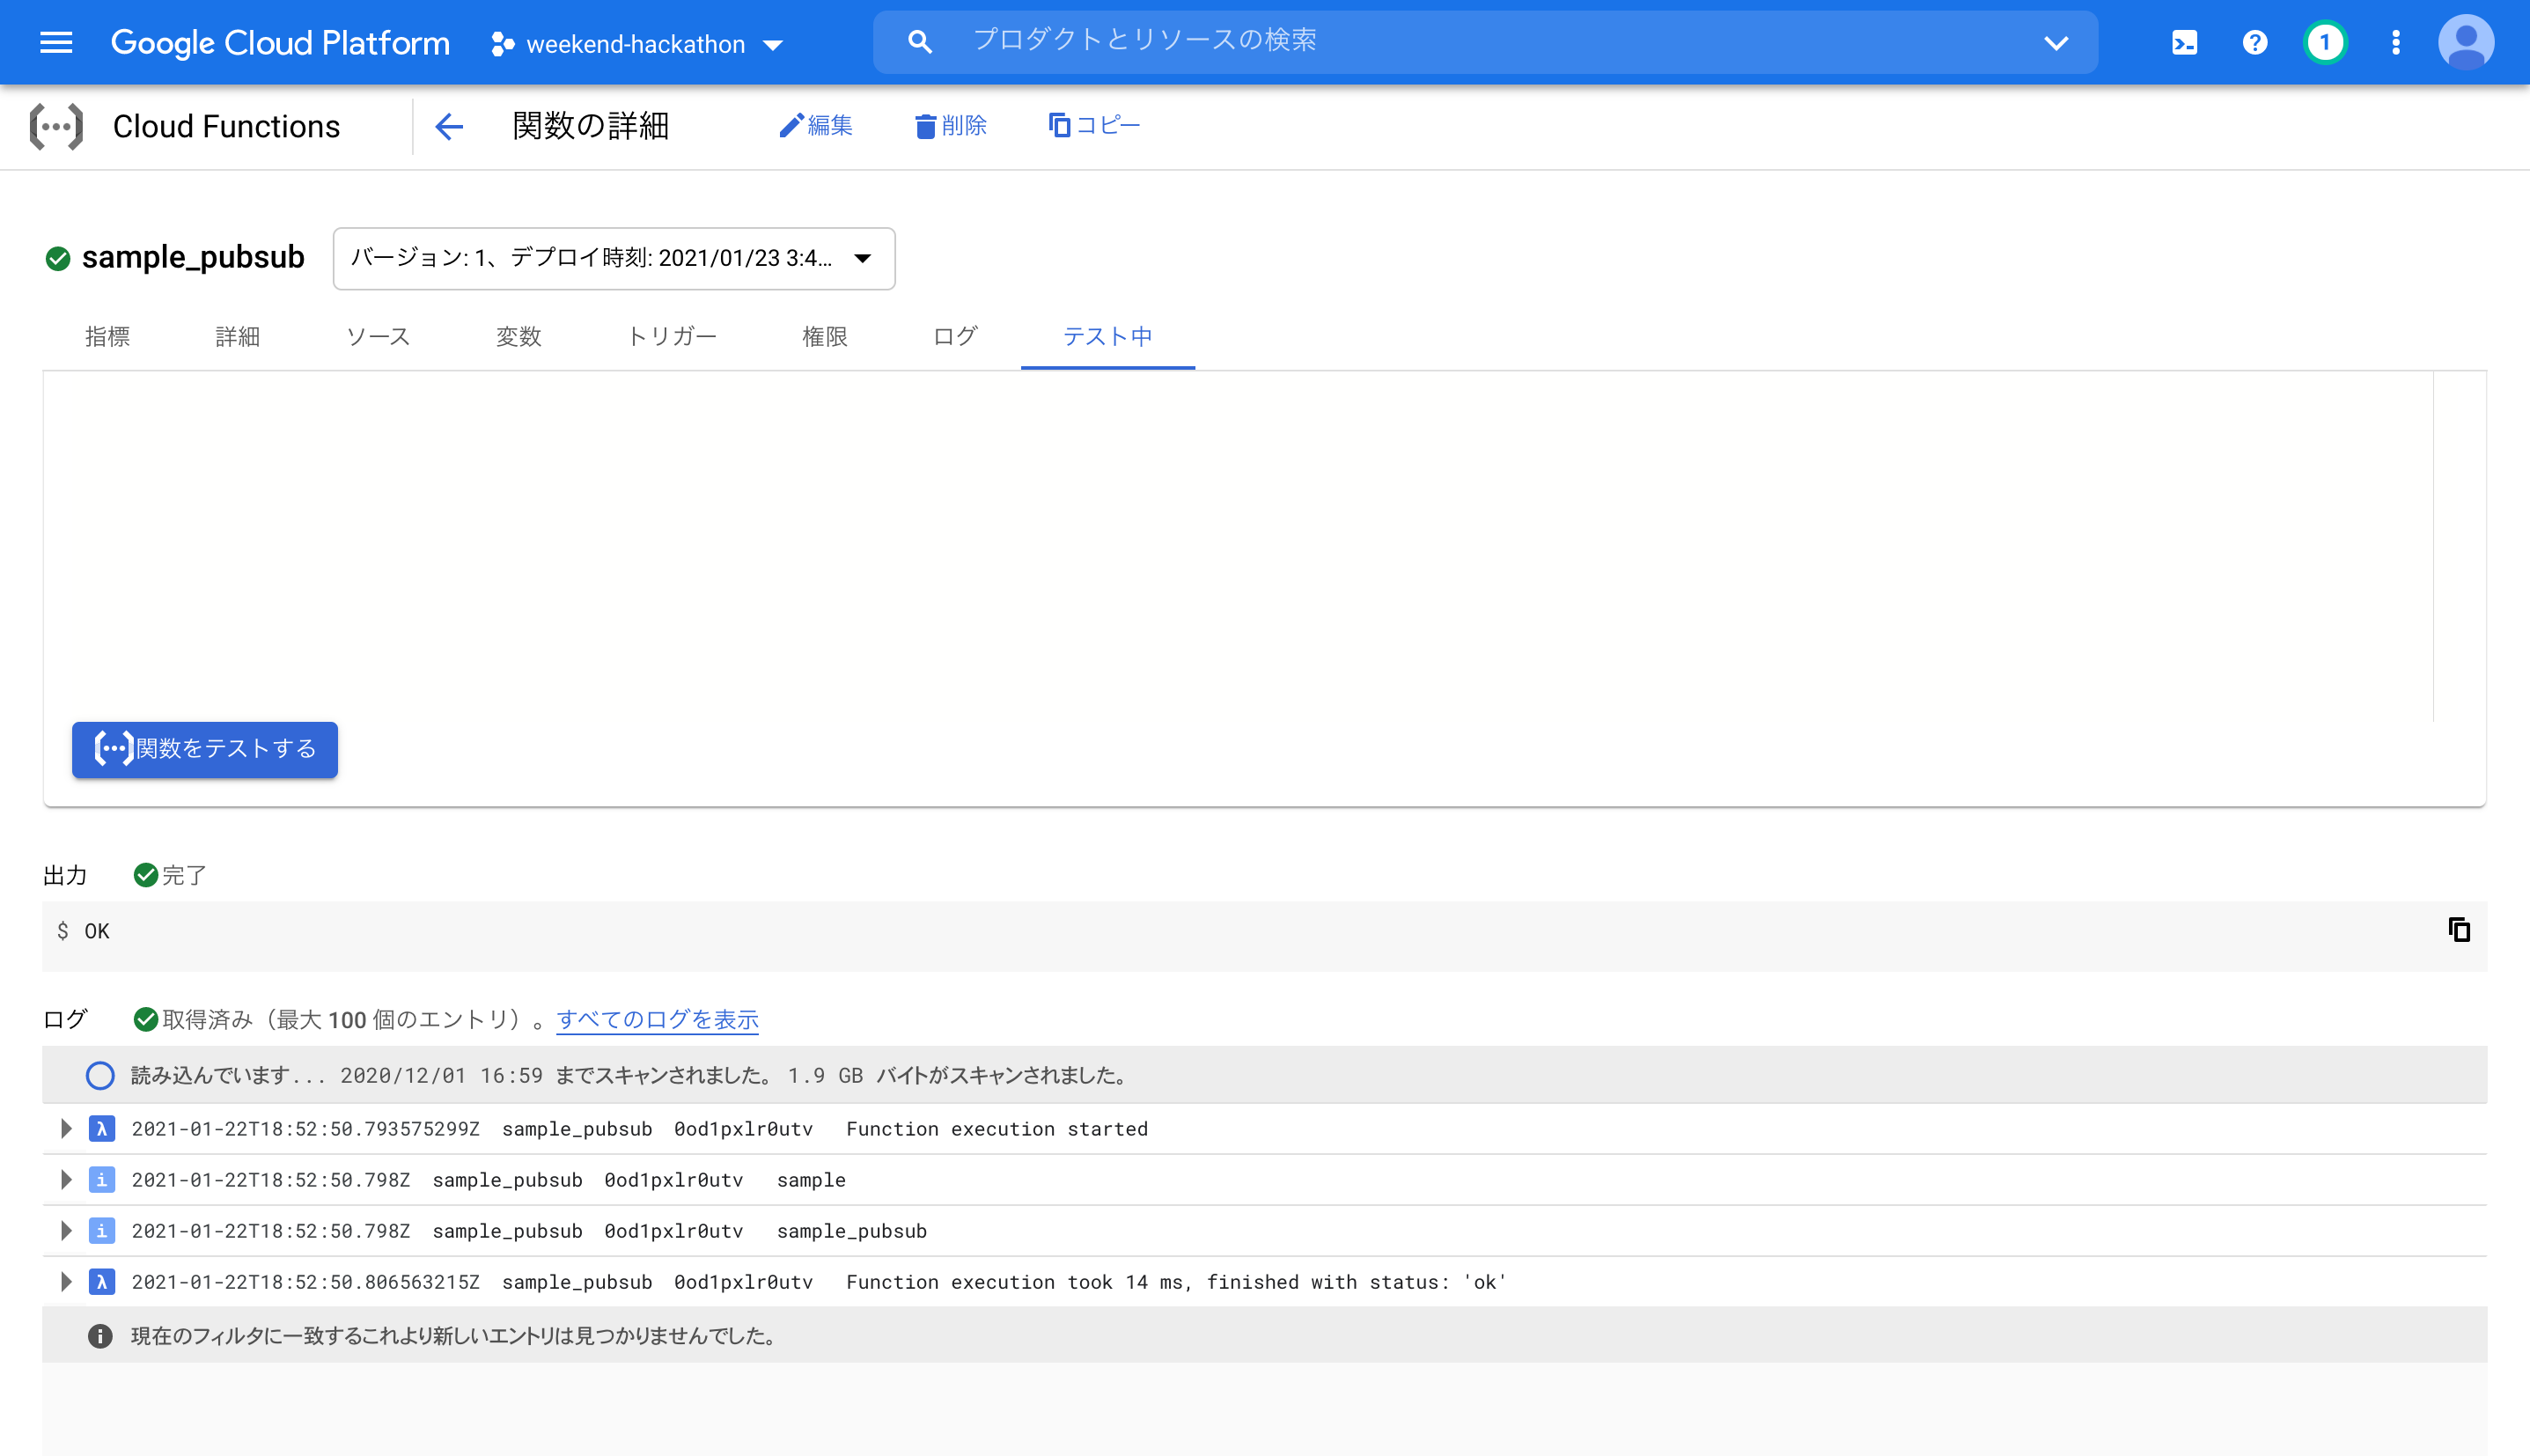
Task: Switch to the ソース tab
Action: (x=378, y=337)
